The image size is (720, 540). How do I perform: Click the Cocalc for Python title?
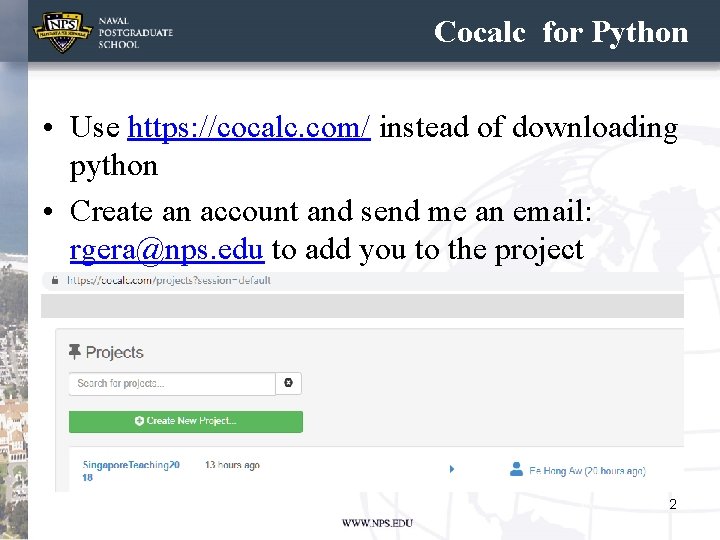561,32
